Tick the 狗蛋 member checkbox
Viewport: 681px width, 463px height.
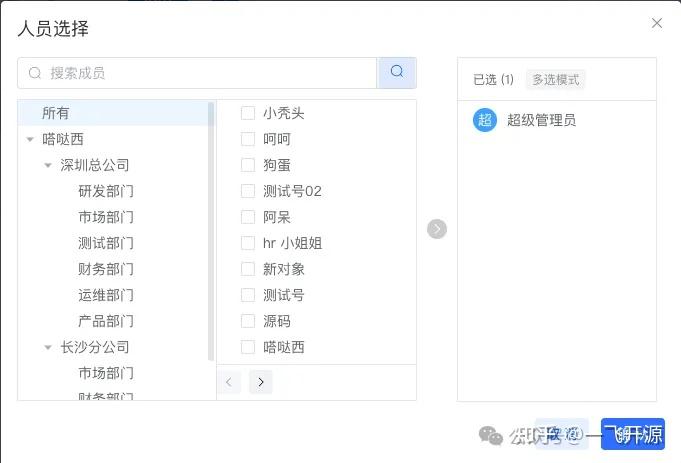pyautogui.click(x=248, y=165)
